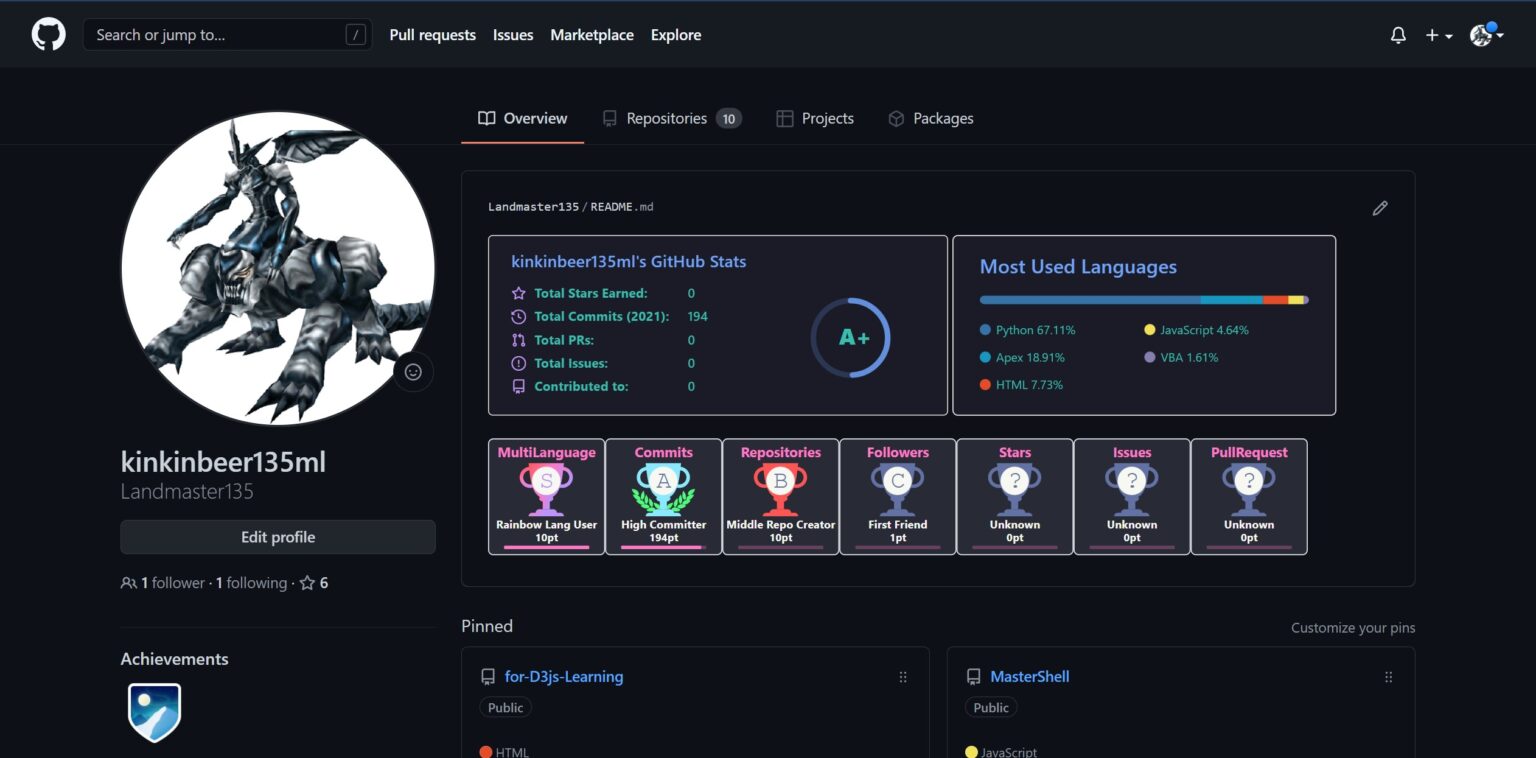Click the First Friend trophy
Image resolution: width=1536 pixels, height=758 pixels.
click(897, 495)
